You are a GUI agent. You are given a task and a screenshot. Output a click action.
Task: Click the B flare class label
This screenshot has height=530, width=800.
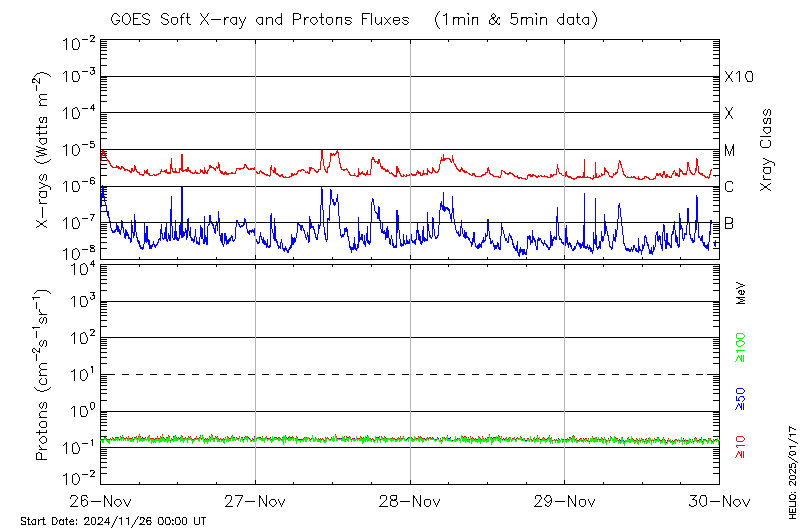click(730, 223)
